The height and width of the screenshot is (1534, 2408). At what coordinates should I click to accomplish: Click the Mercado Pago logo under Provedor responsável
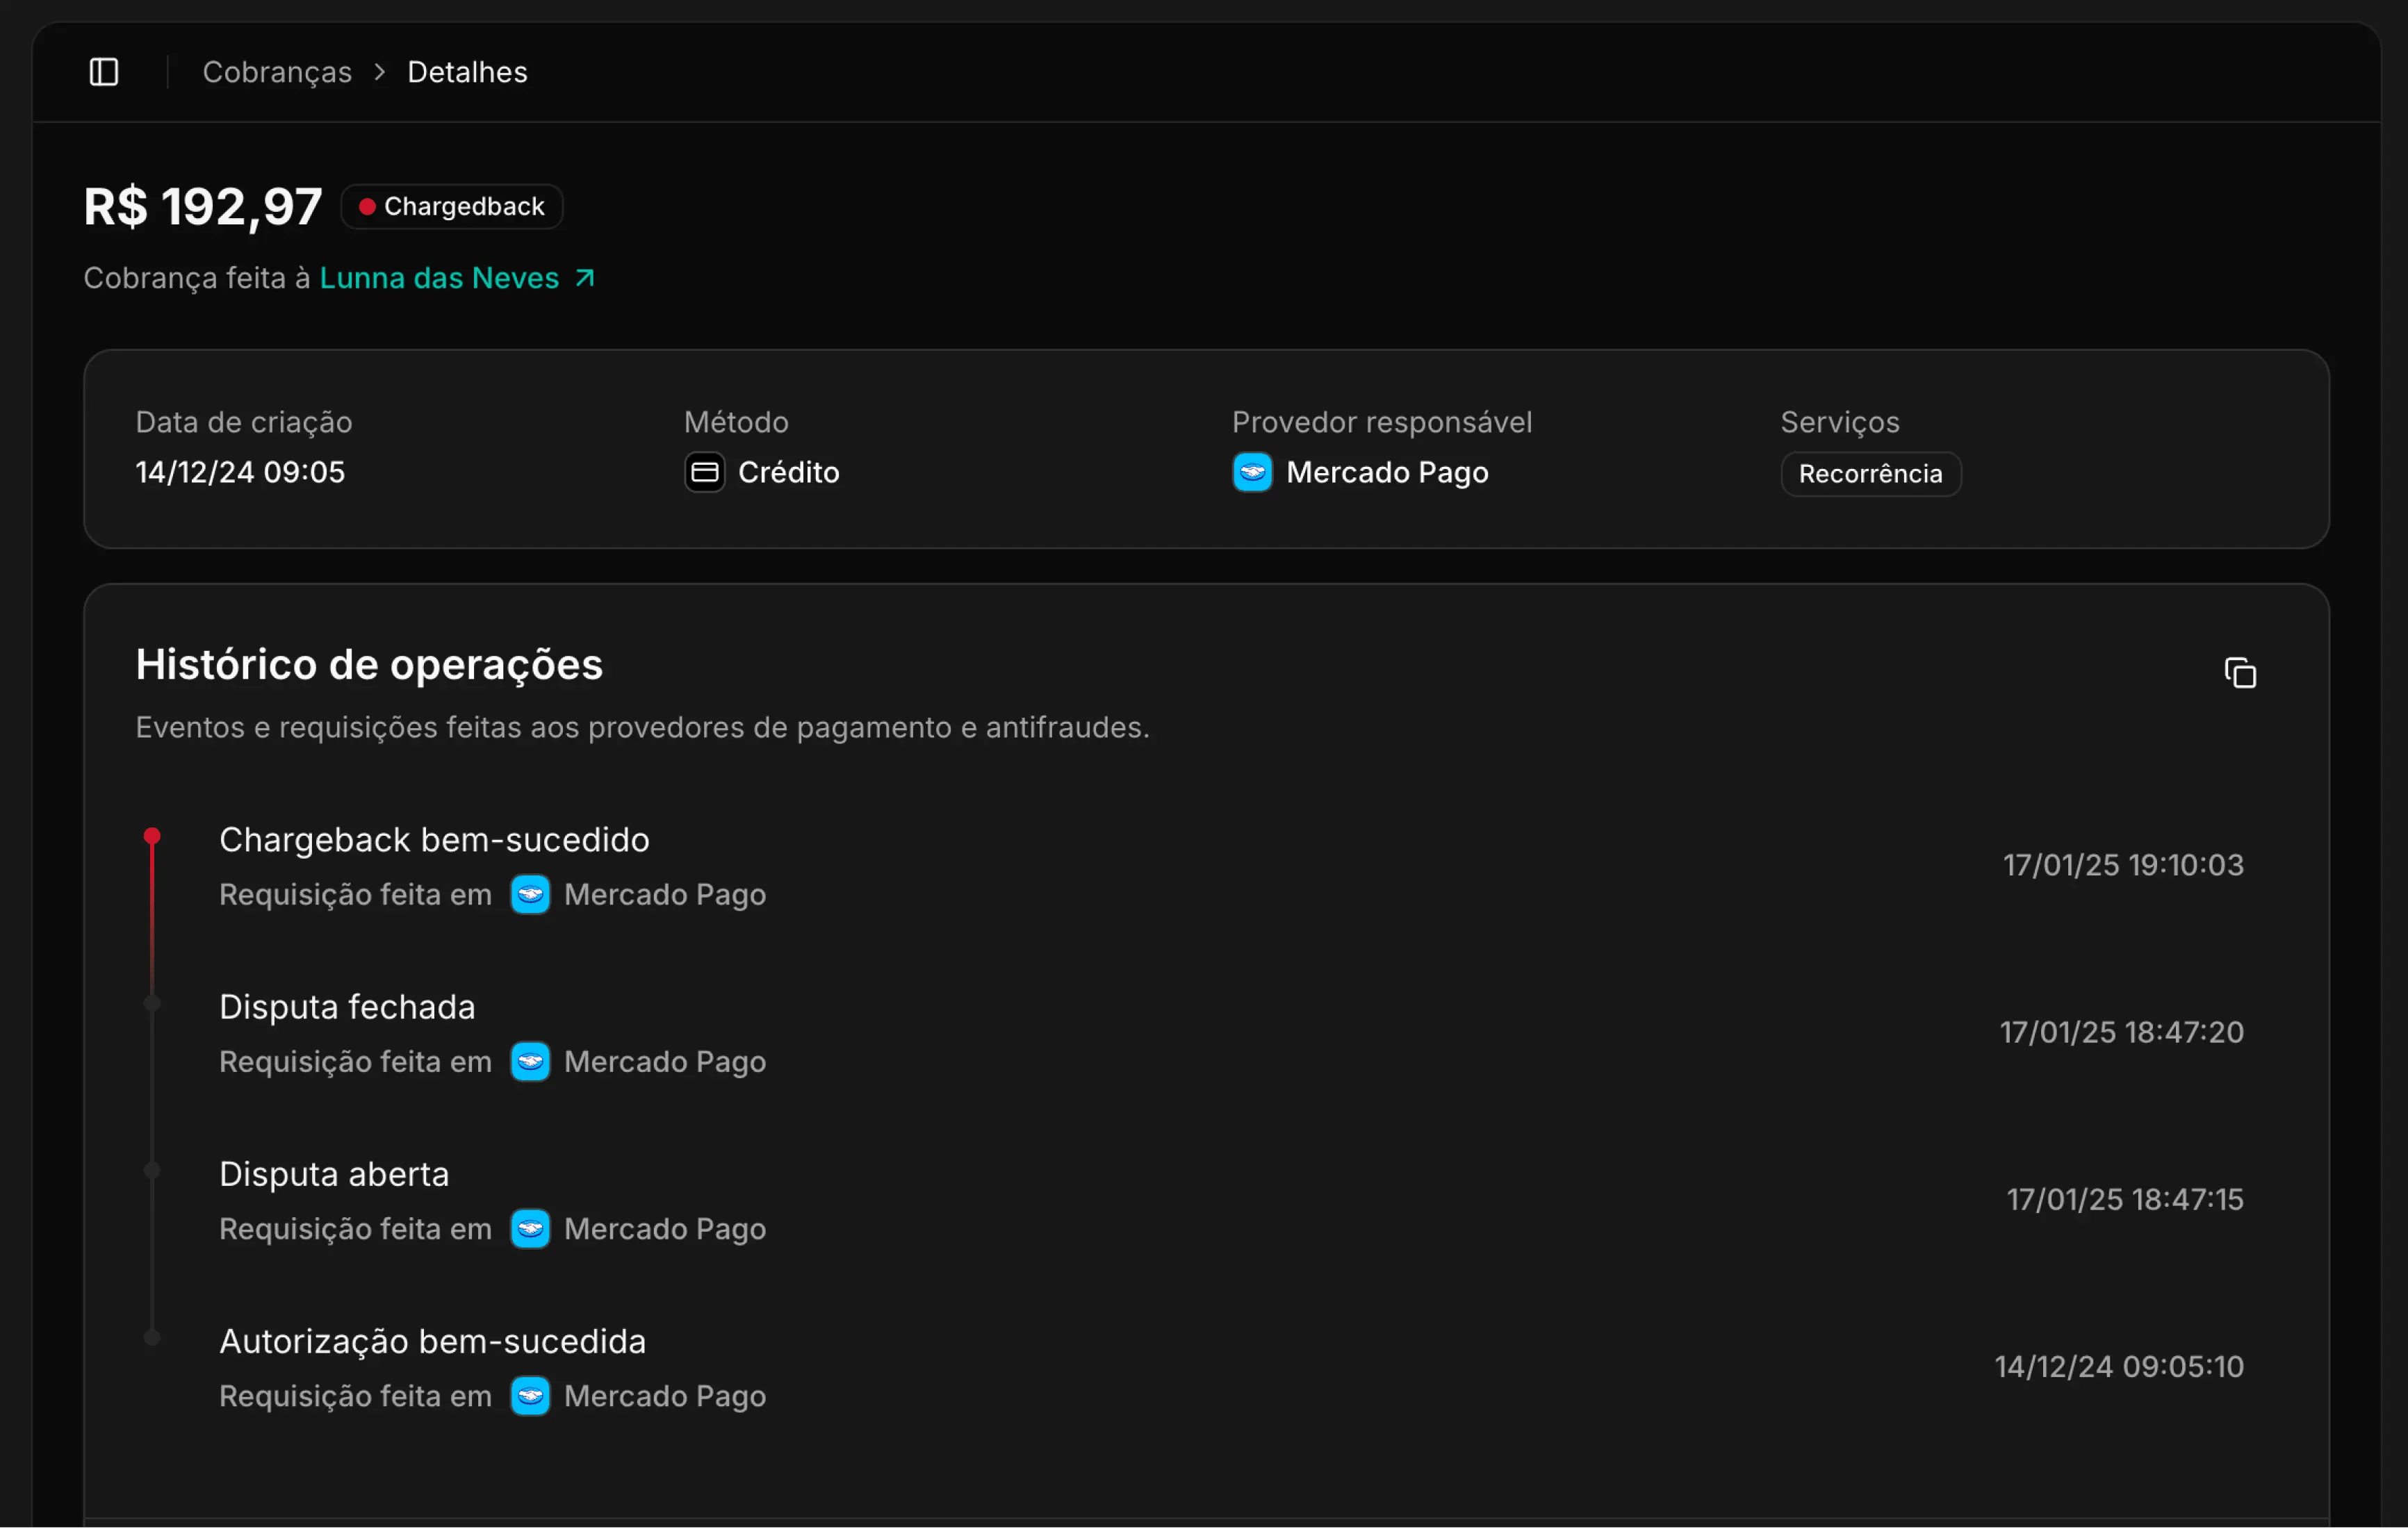[1252, 472]
